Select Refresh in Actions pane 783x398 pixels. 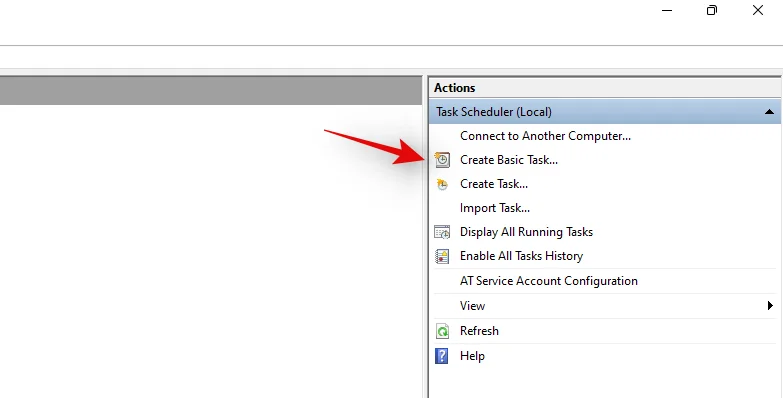[x=479, y=331]
